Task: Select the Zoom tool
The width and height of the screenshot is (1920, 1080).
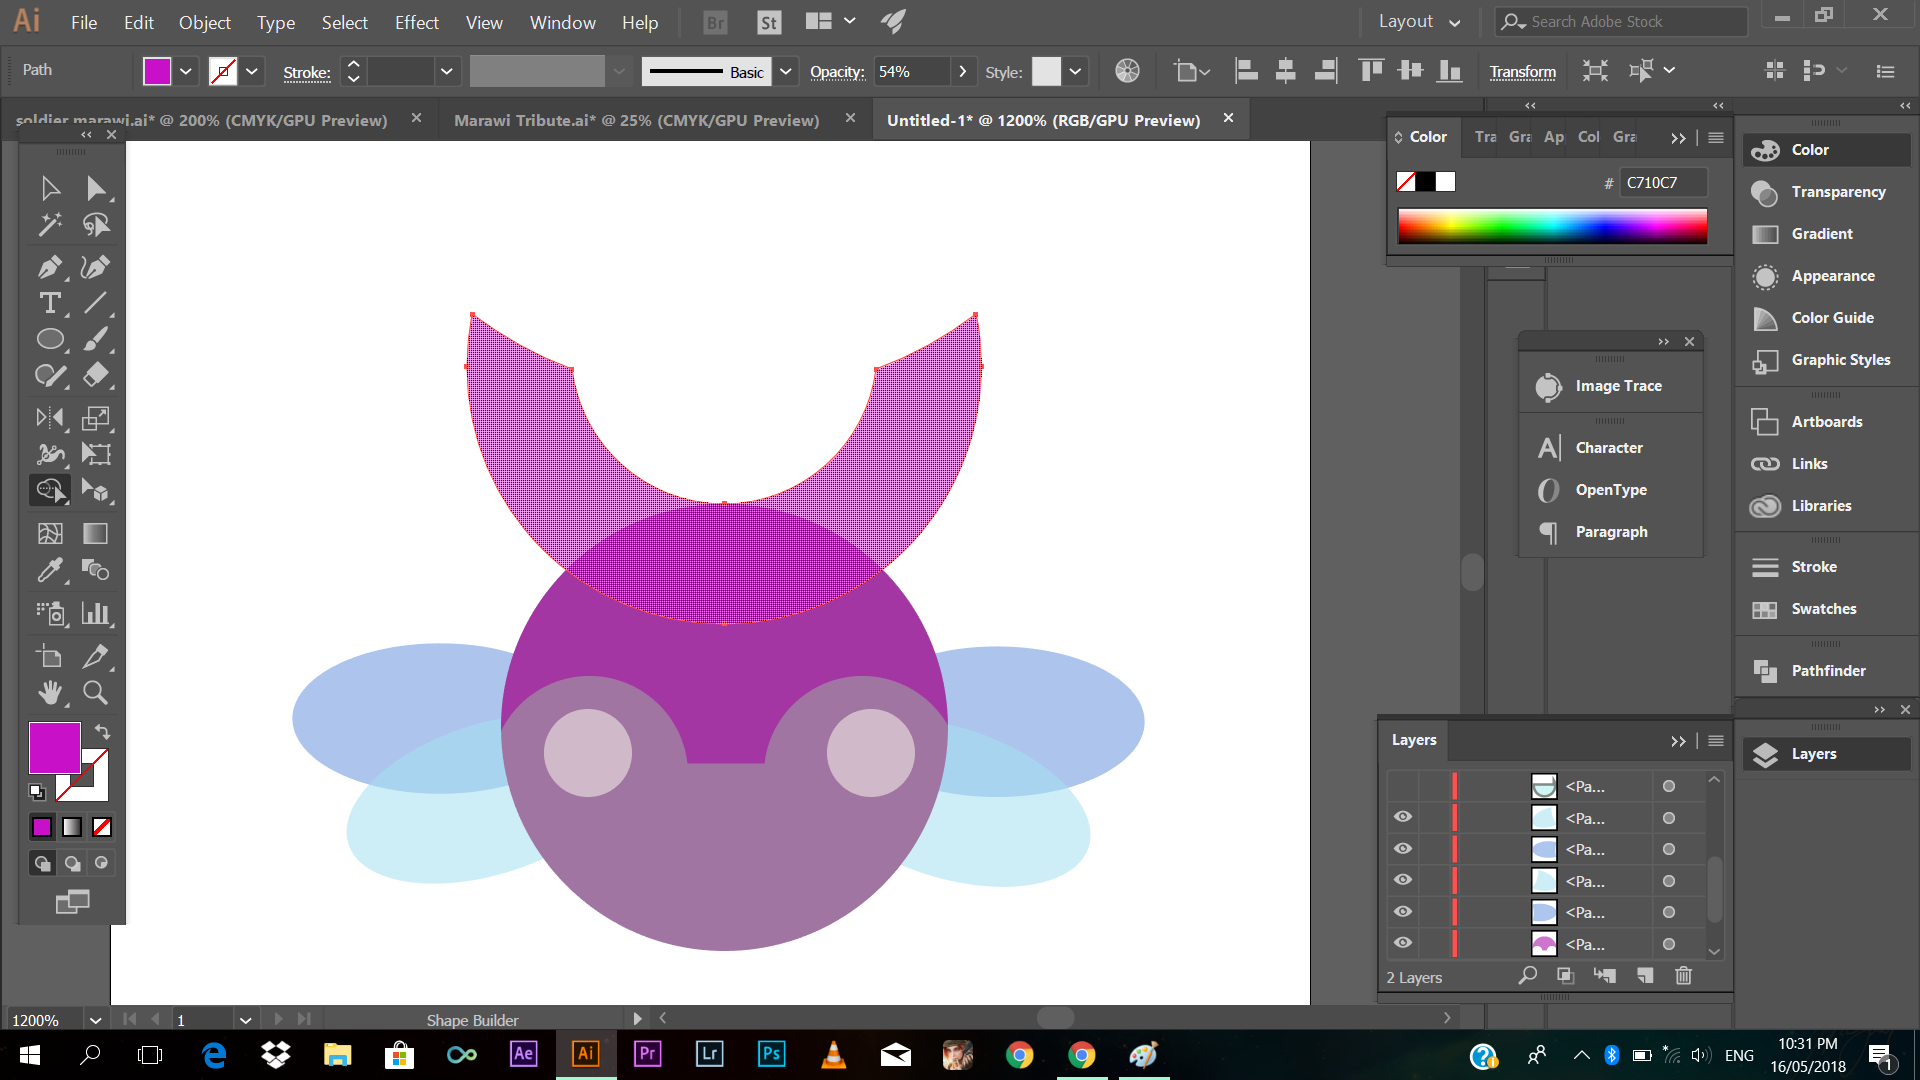Action: pyautogui.click(x=96, y=692)
